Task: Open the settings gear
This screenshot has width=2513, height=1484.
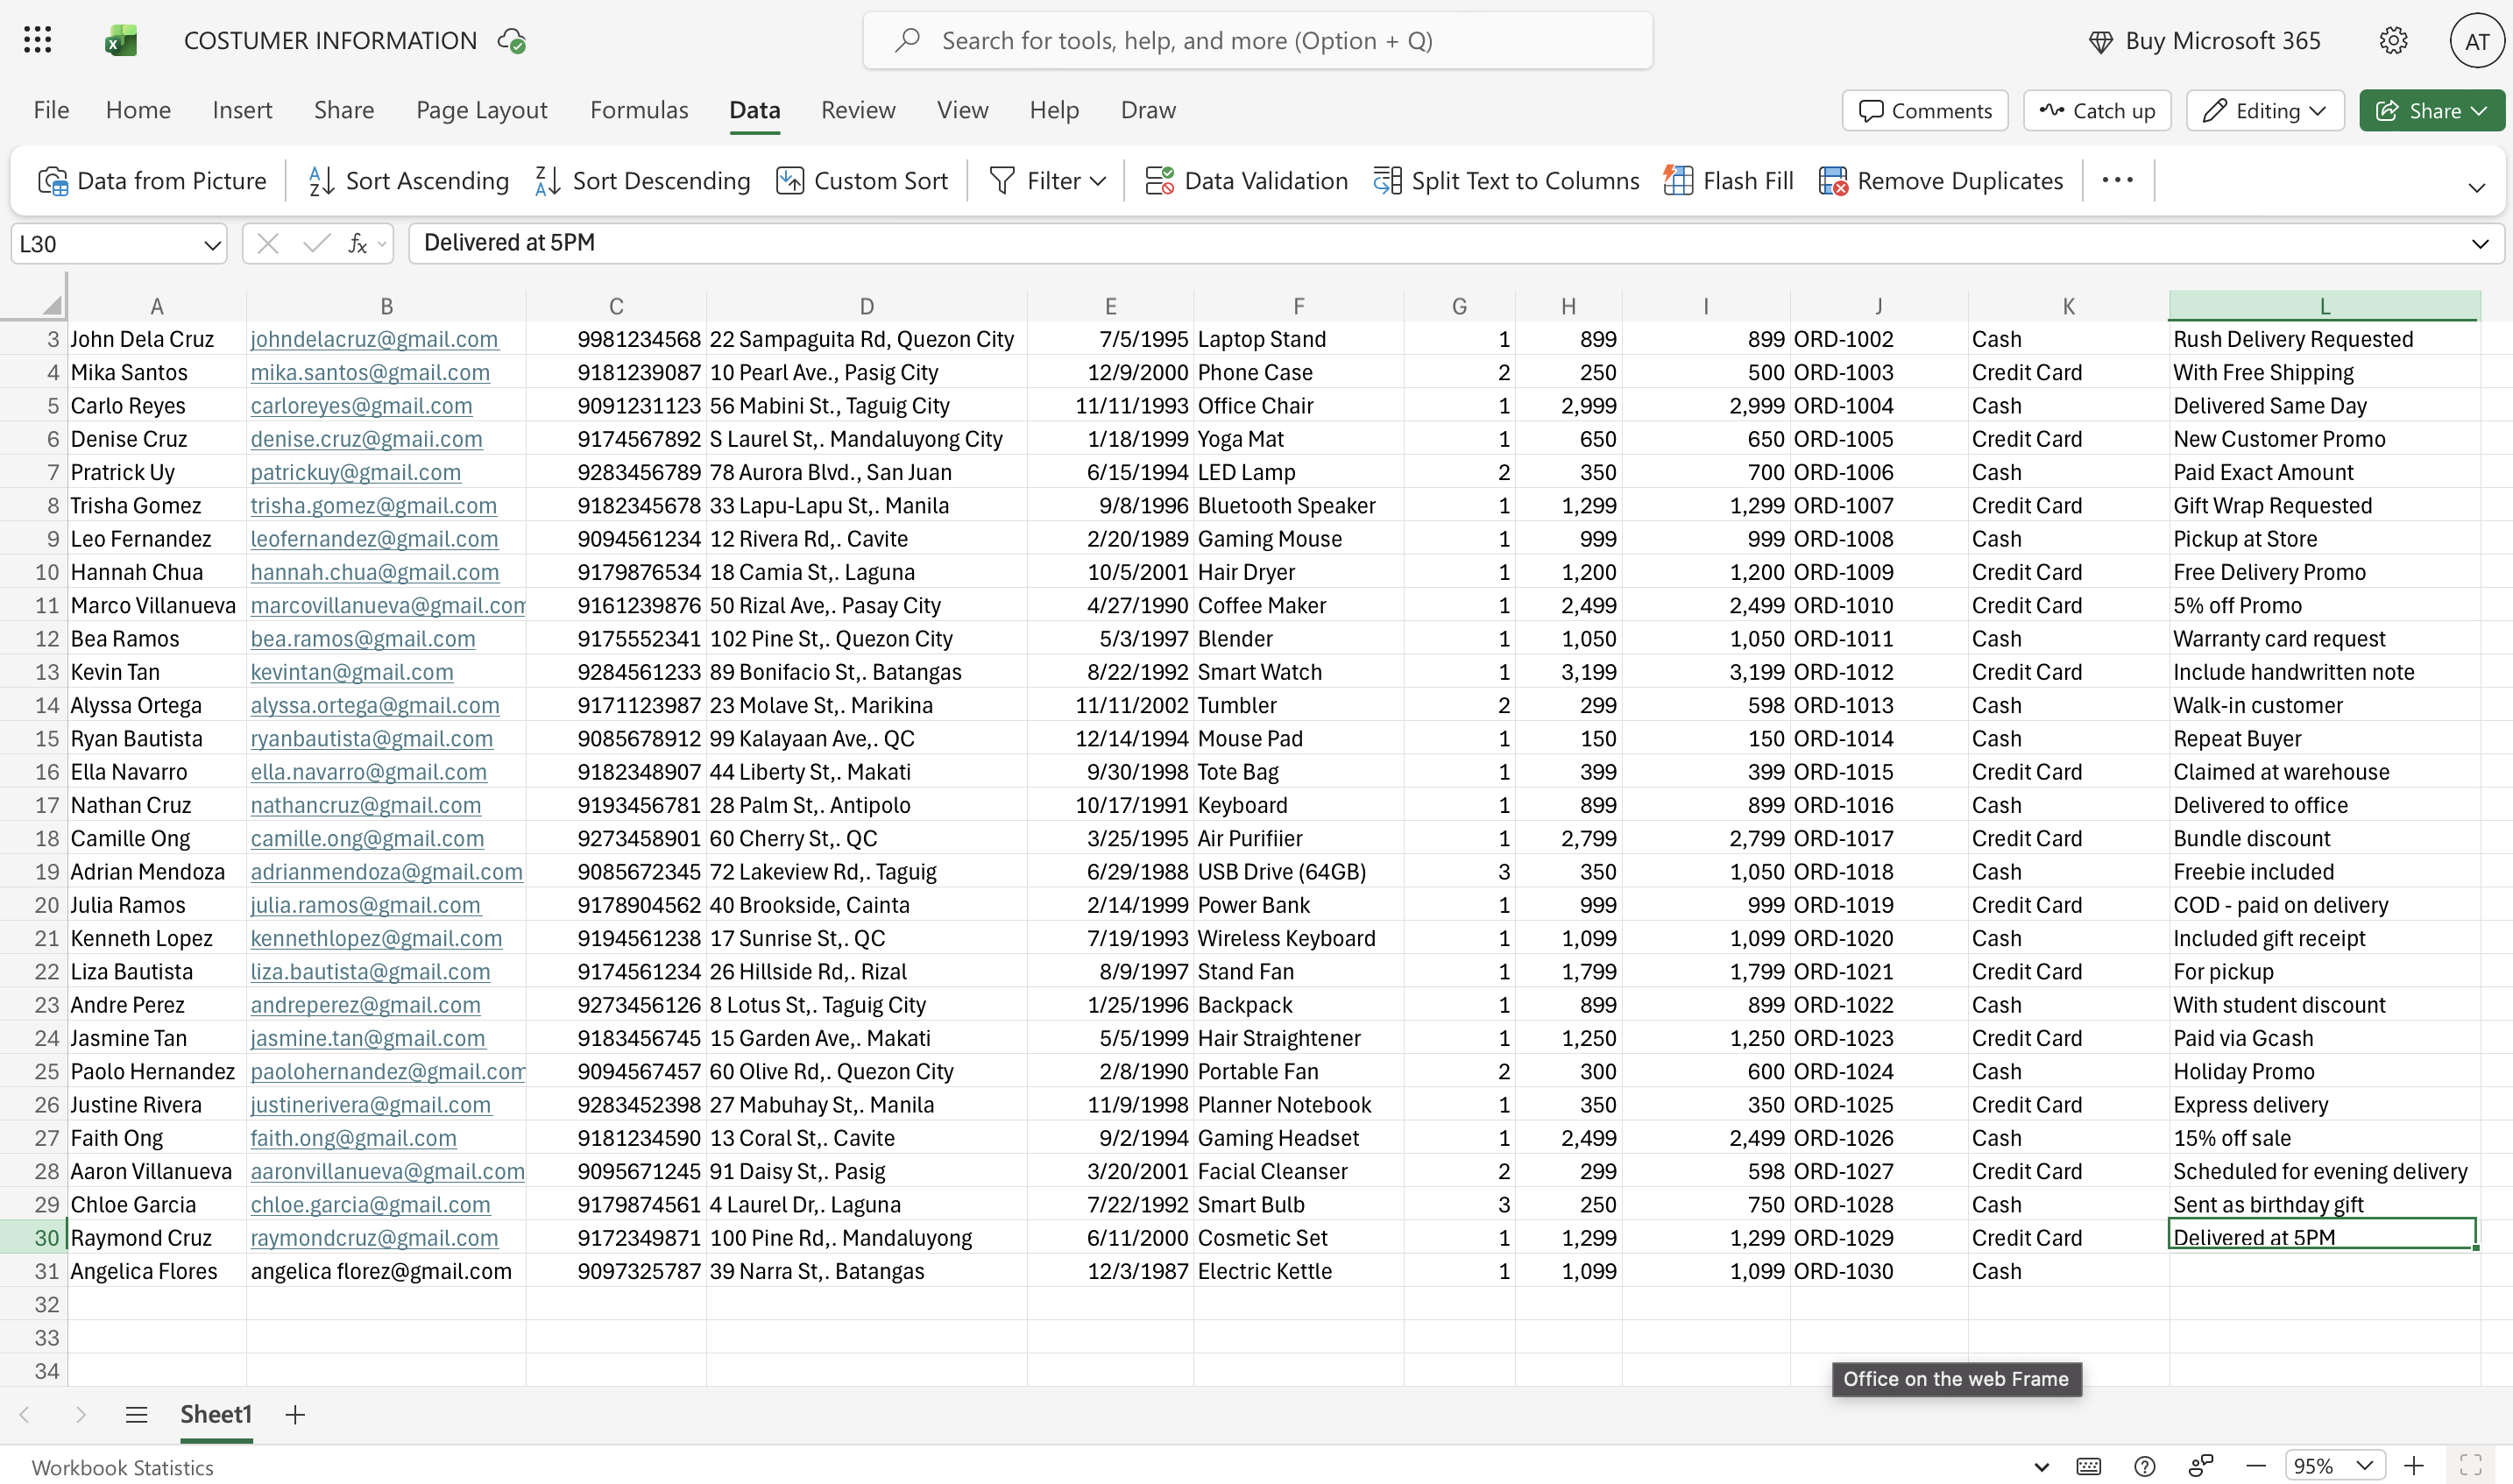Action: (x=2393, y=40)
